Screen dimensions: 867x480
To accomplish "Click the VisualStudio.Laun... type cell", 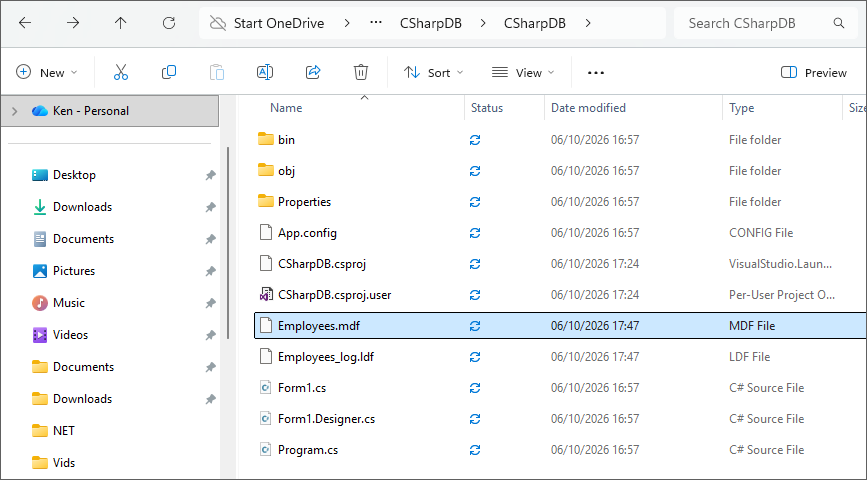I will click(x=780, y=264).
